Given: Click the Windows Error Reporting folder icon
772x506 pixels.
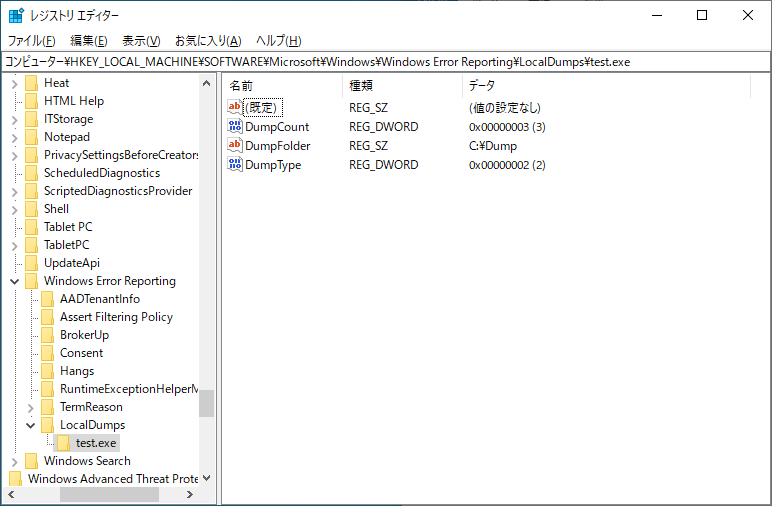Looking at the screenshot, I should click(x=32, y=281).
